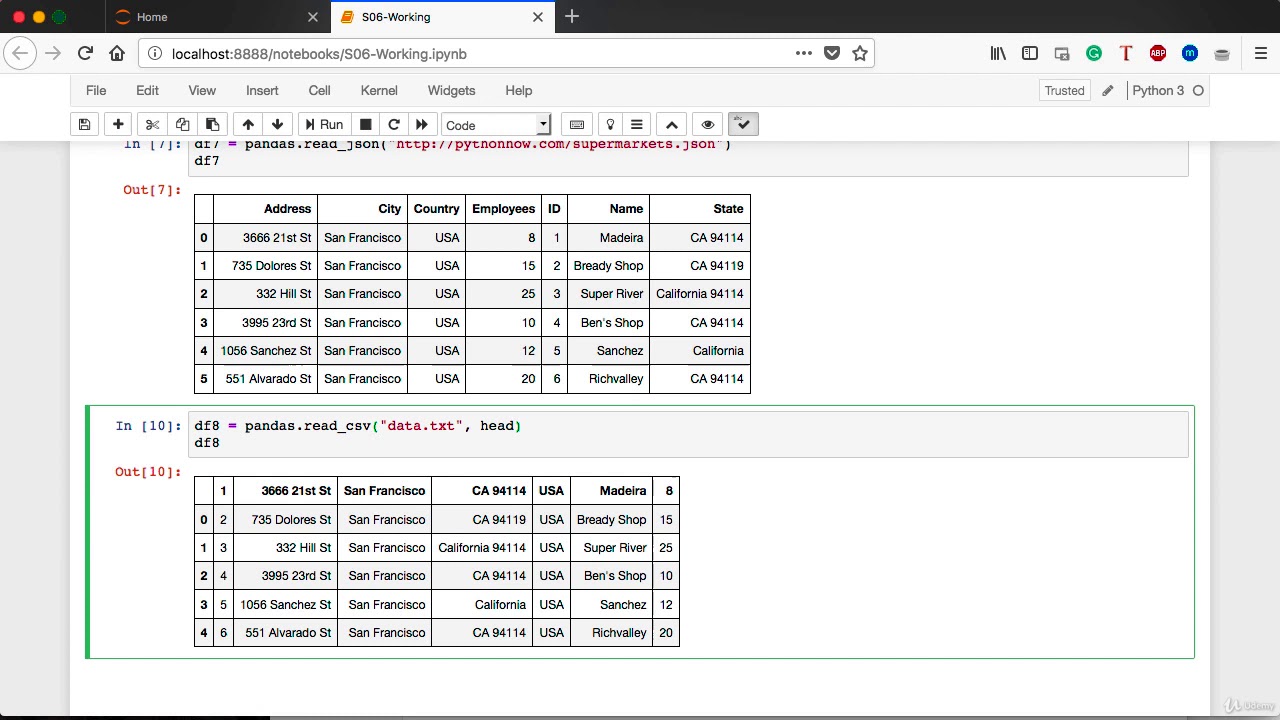Click the lightbulb toolbar icon

[610, 125]
